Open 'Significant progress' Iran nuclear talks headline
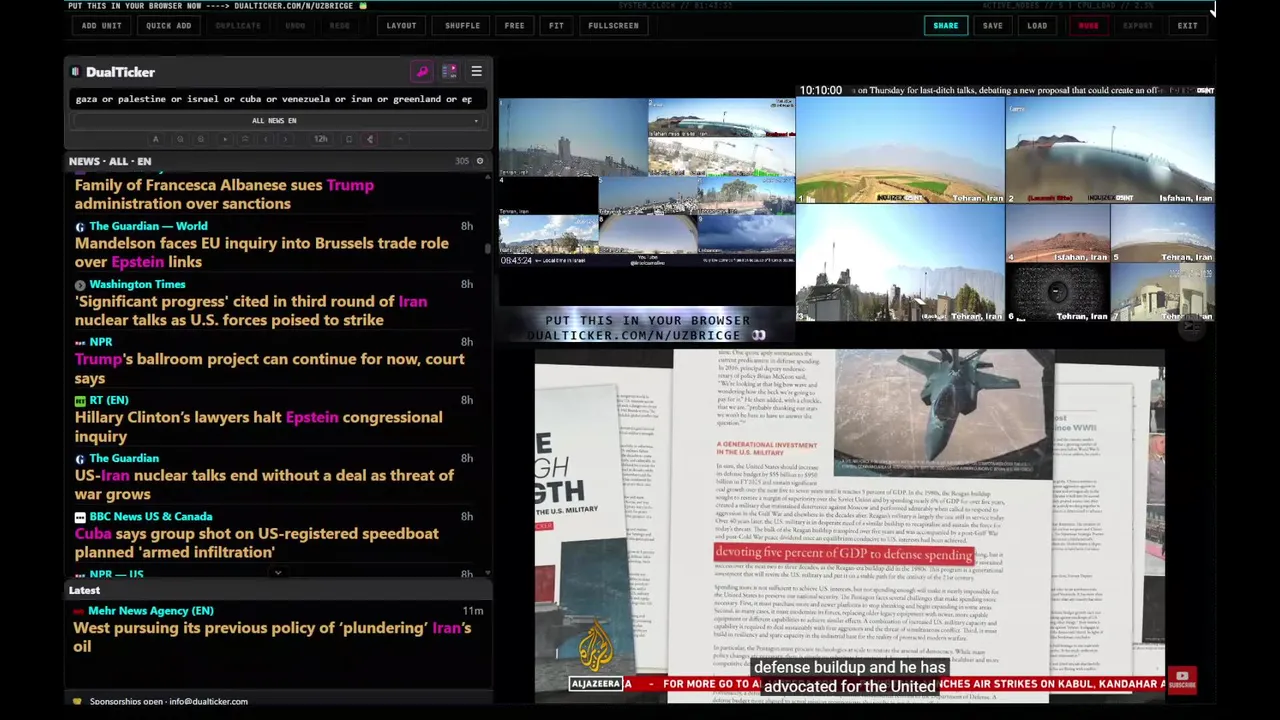The image size is (1280, 720). tap(250, 310)
